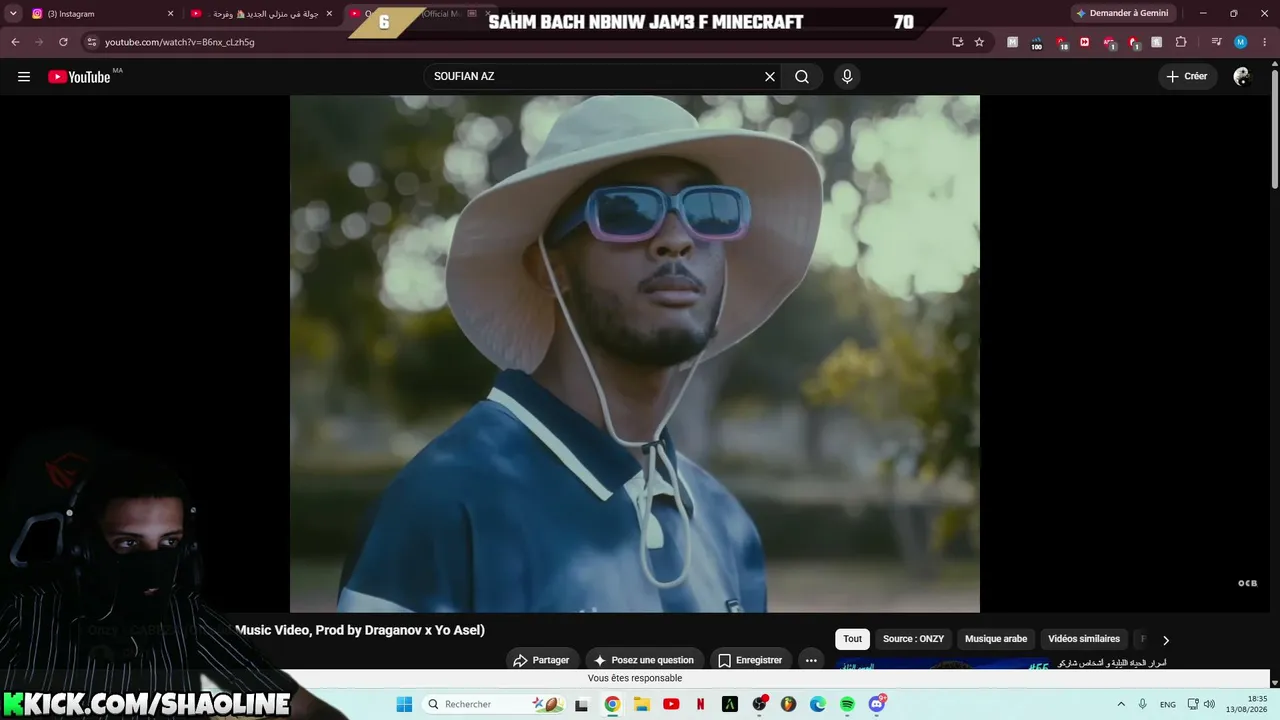Click Posez une question button
The image size is (1280, 720).
pos(644,660)
